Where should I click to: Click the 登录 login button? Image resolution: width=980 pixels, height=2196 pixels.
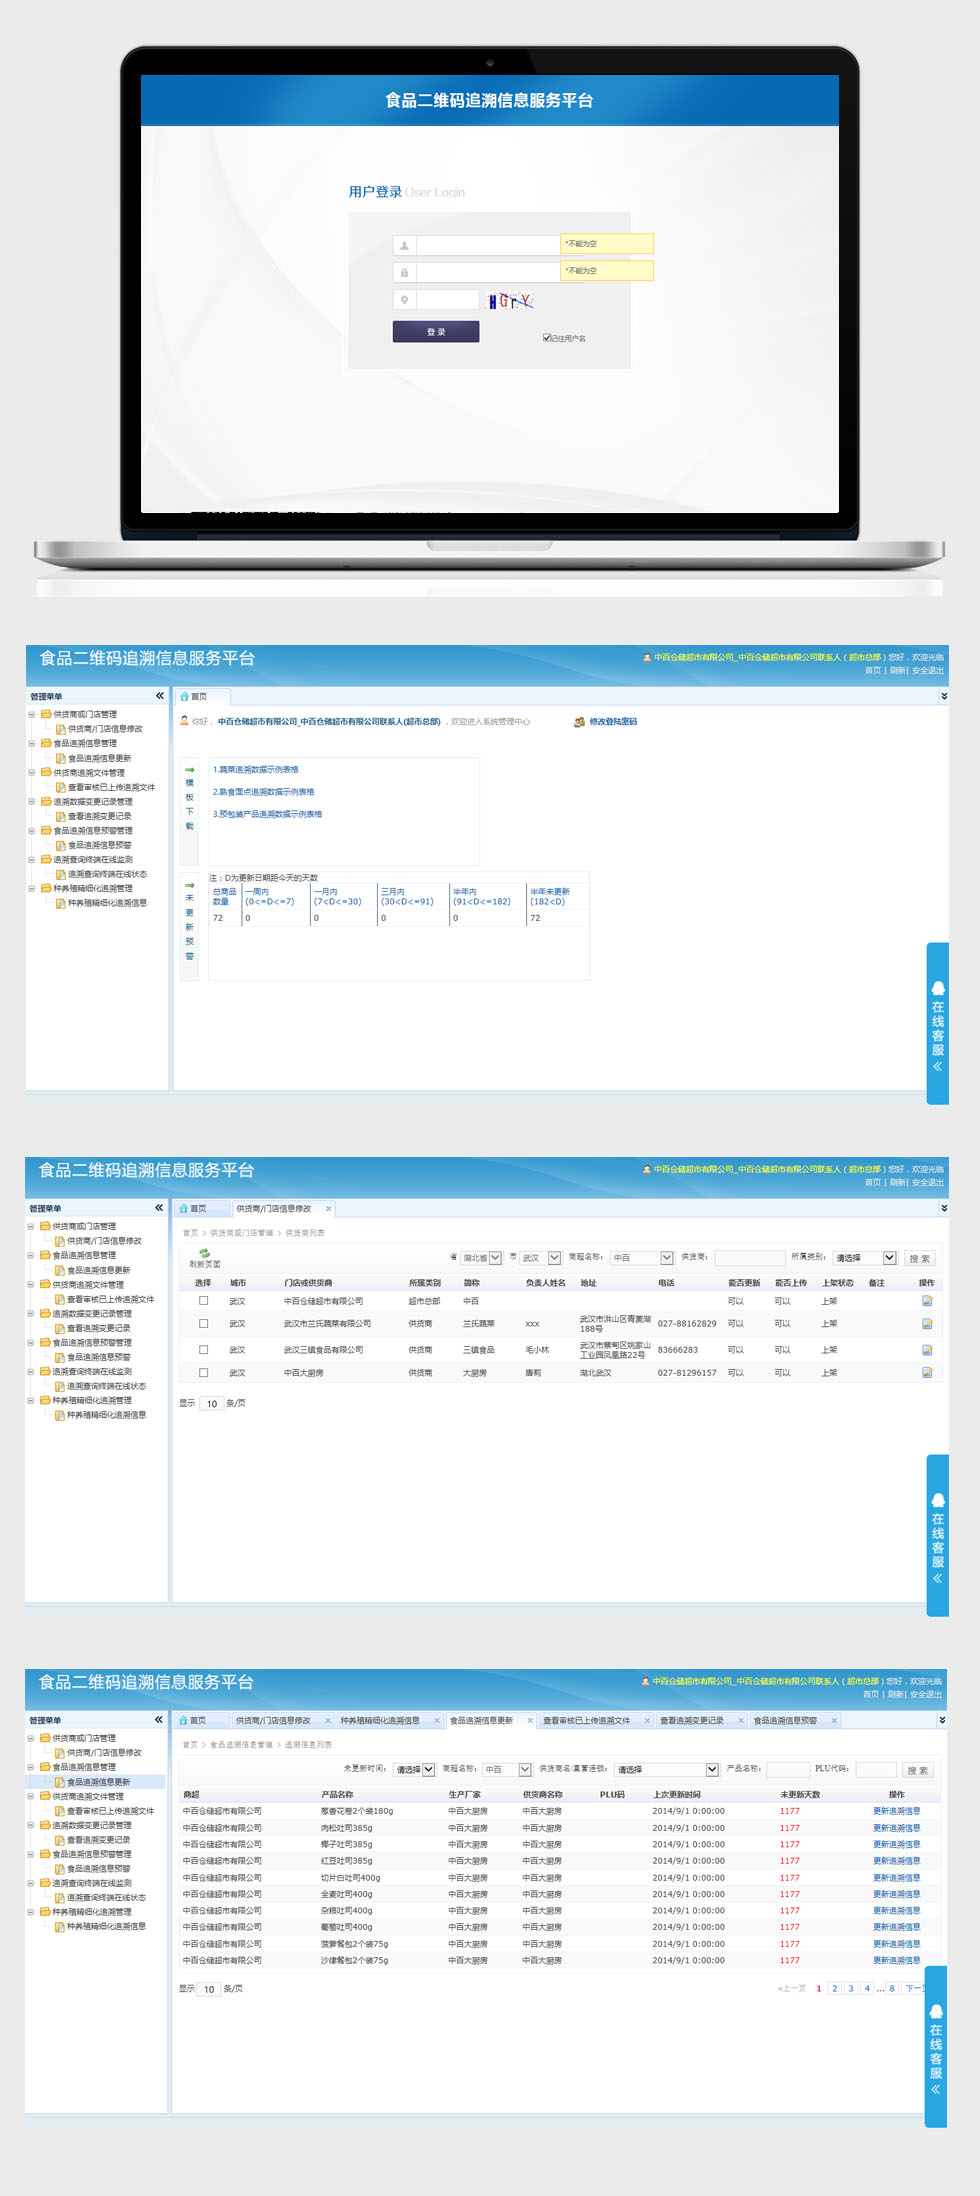point(436,332)
